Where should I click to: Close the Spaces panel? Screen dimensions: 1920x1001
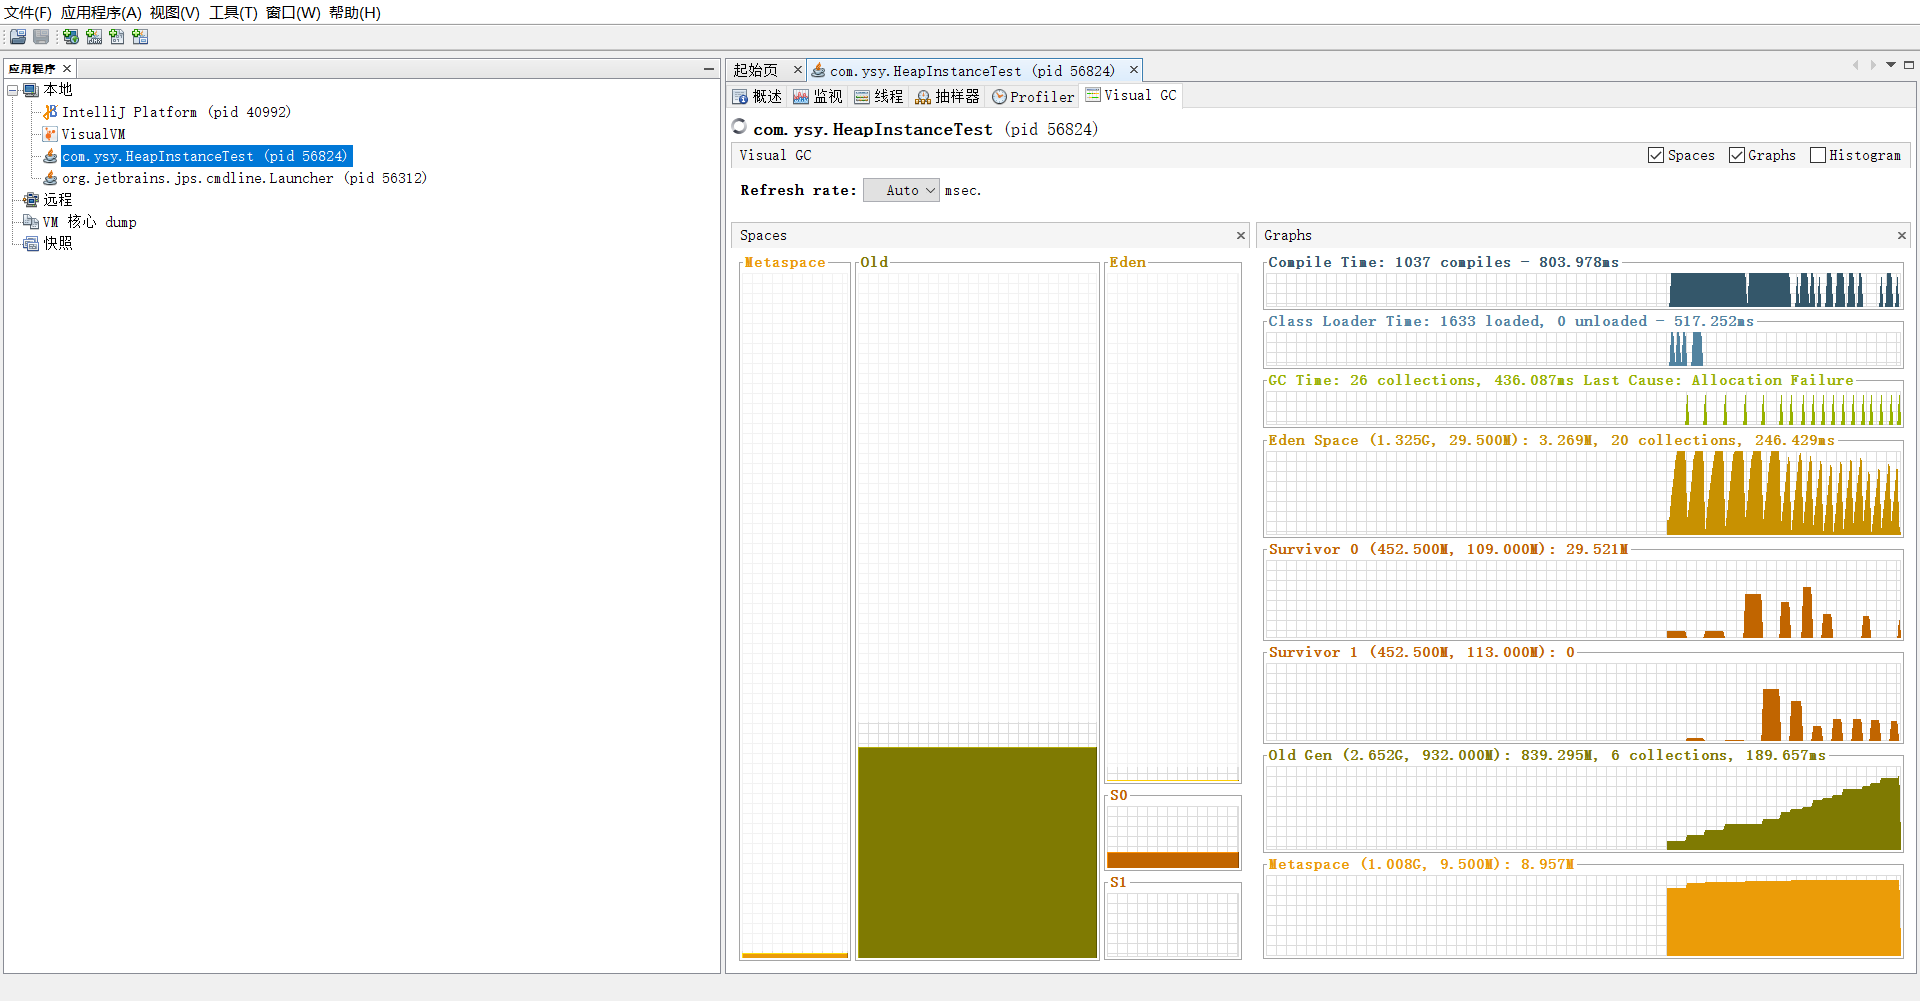tap(1241, 236)
